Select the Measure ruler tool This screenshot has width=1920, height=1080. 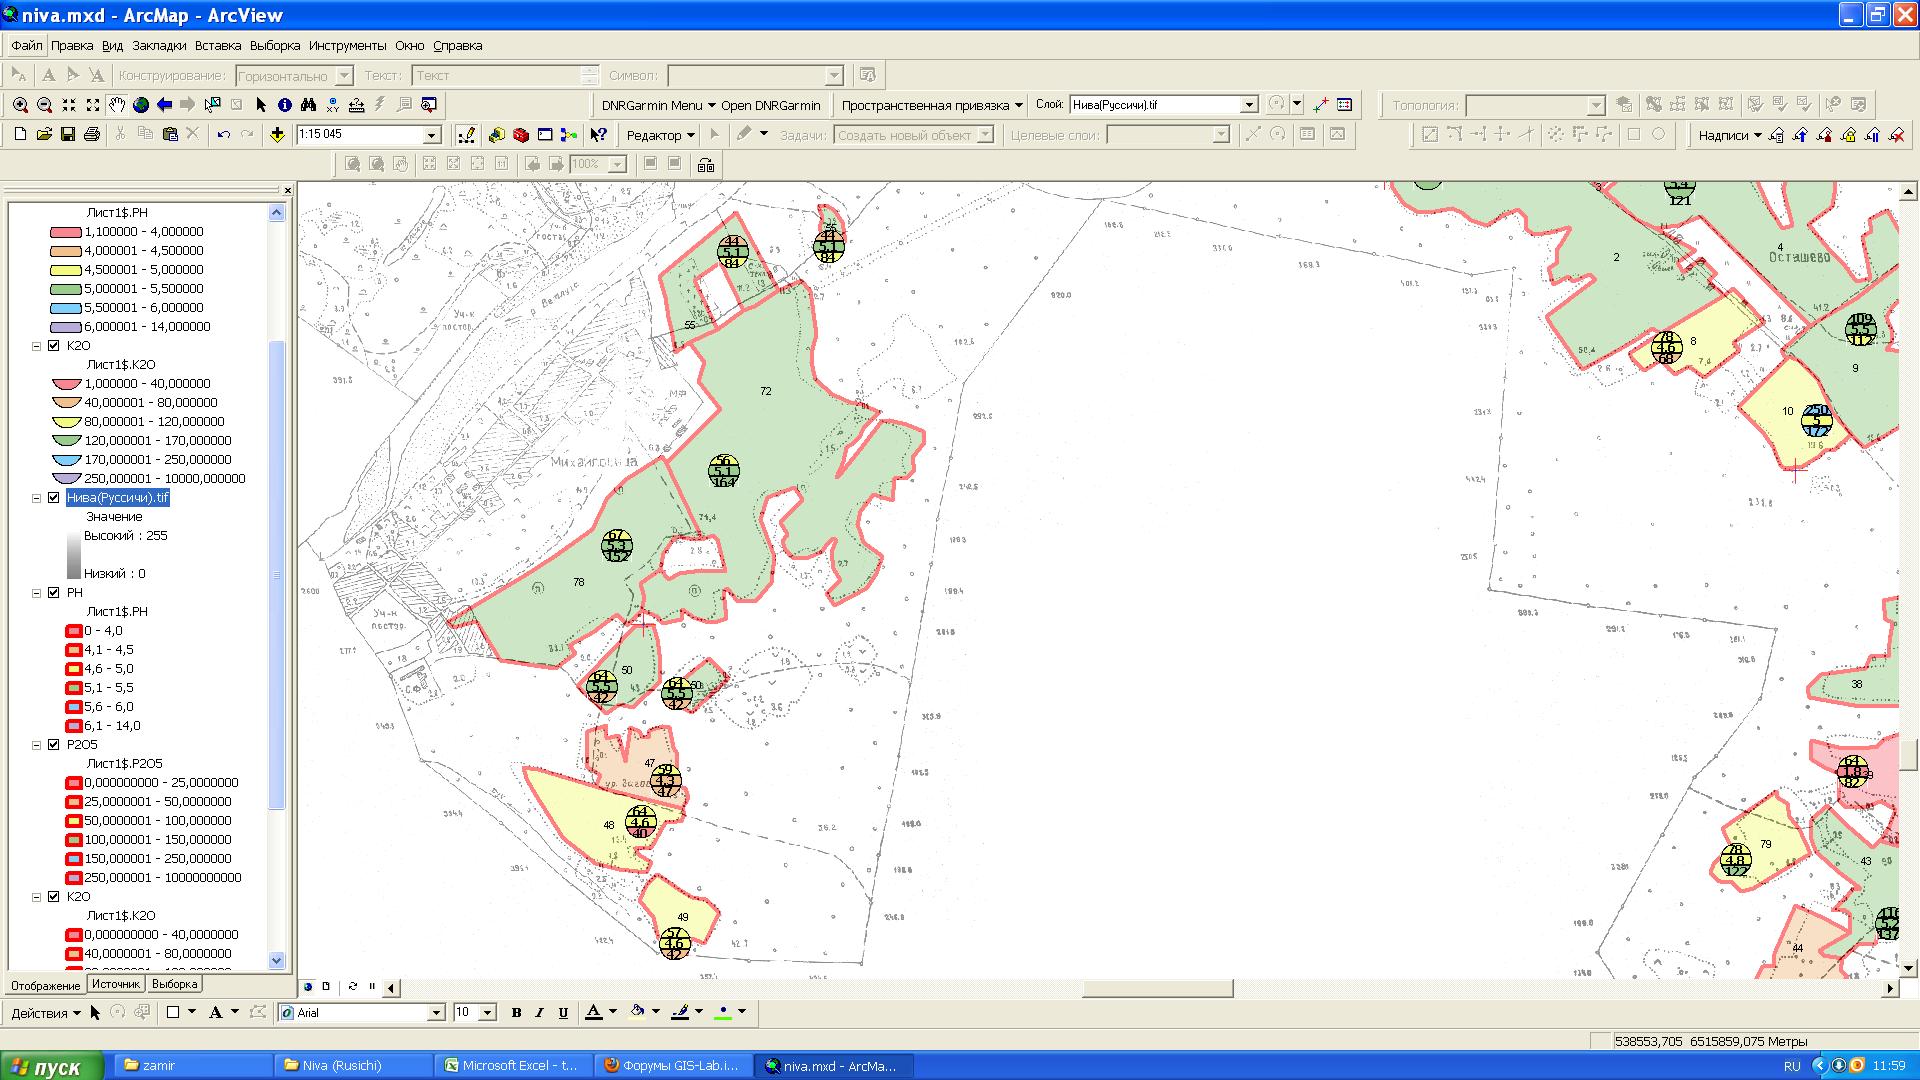tap(357, 105)
